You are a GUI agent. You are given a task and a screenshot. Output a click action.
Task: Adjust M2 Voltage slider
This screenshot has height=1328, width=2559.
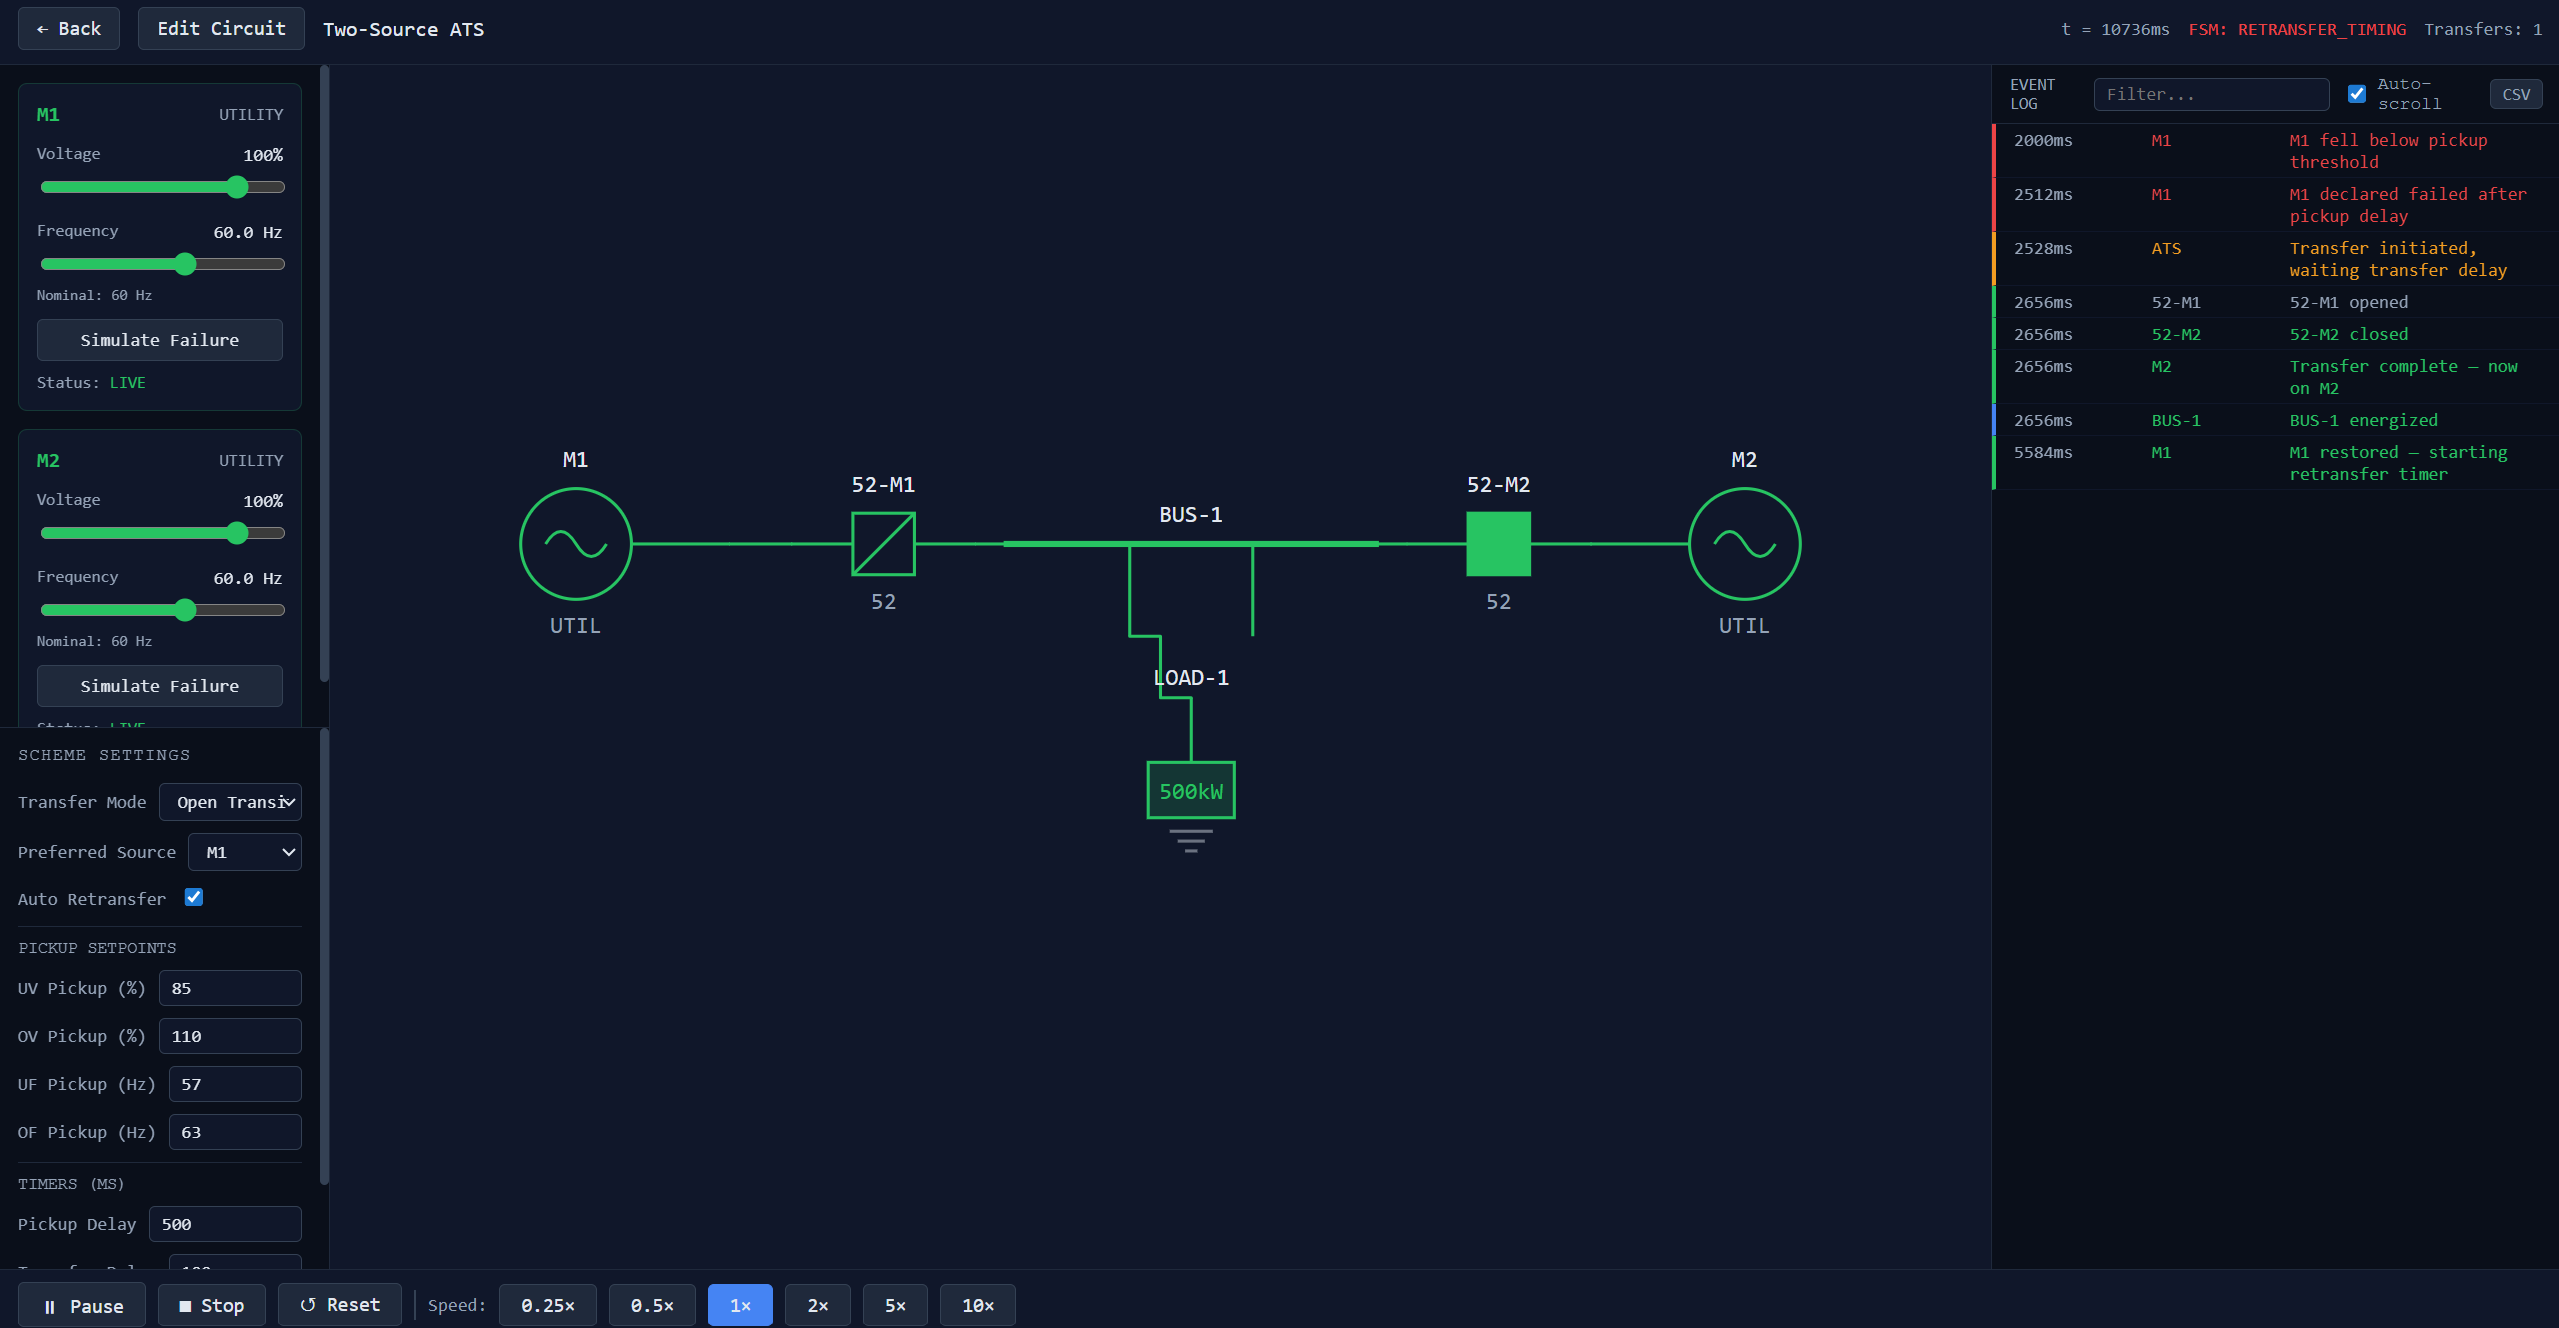click(163, 533)
